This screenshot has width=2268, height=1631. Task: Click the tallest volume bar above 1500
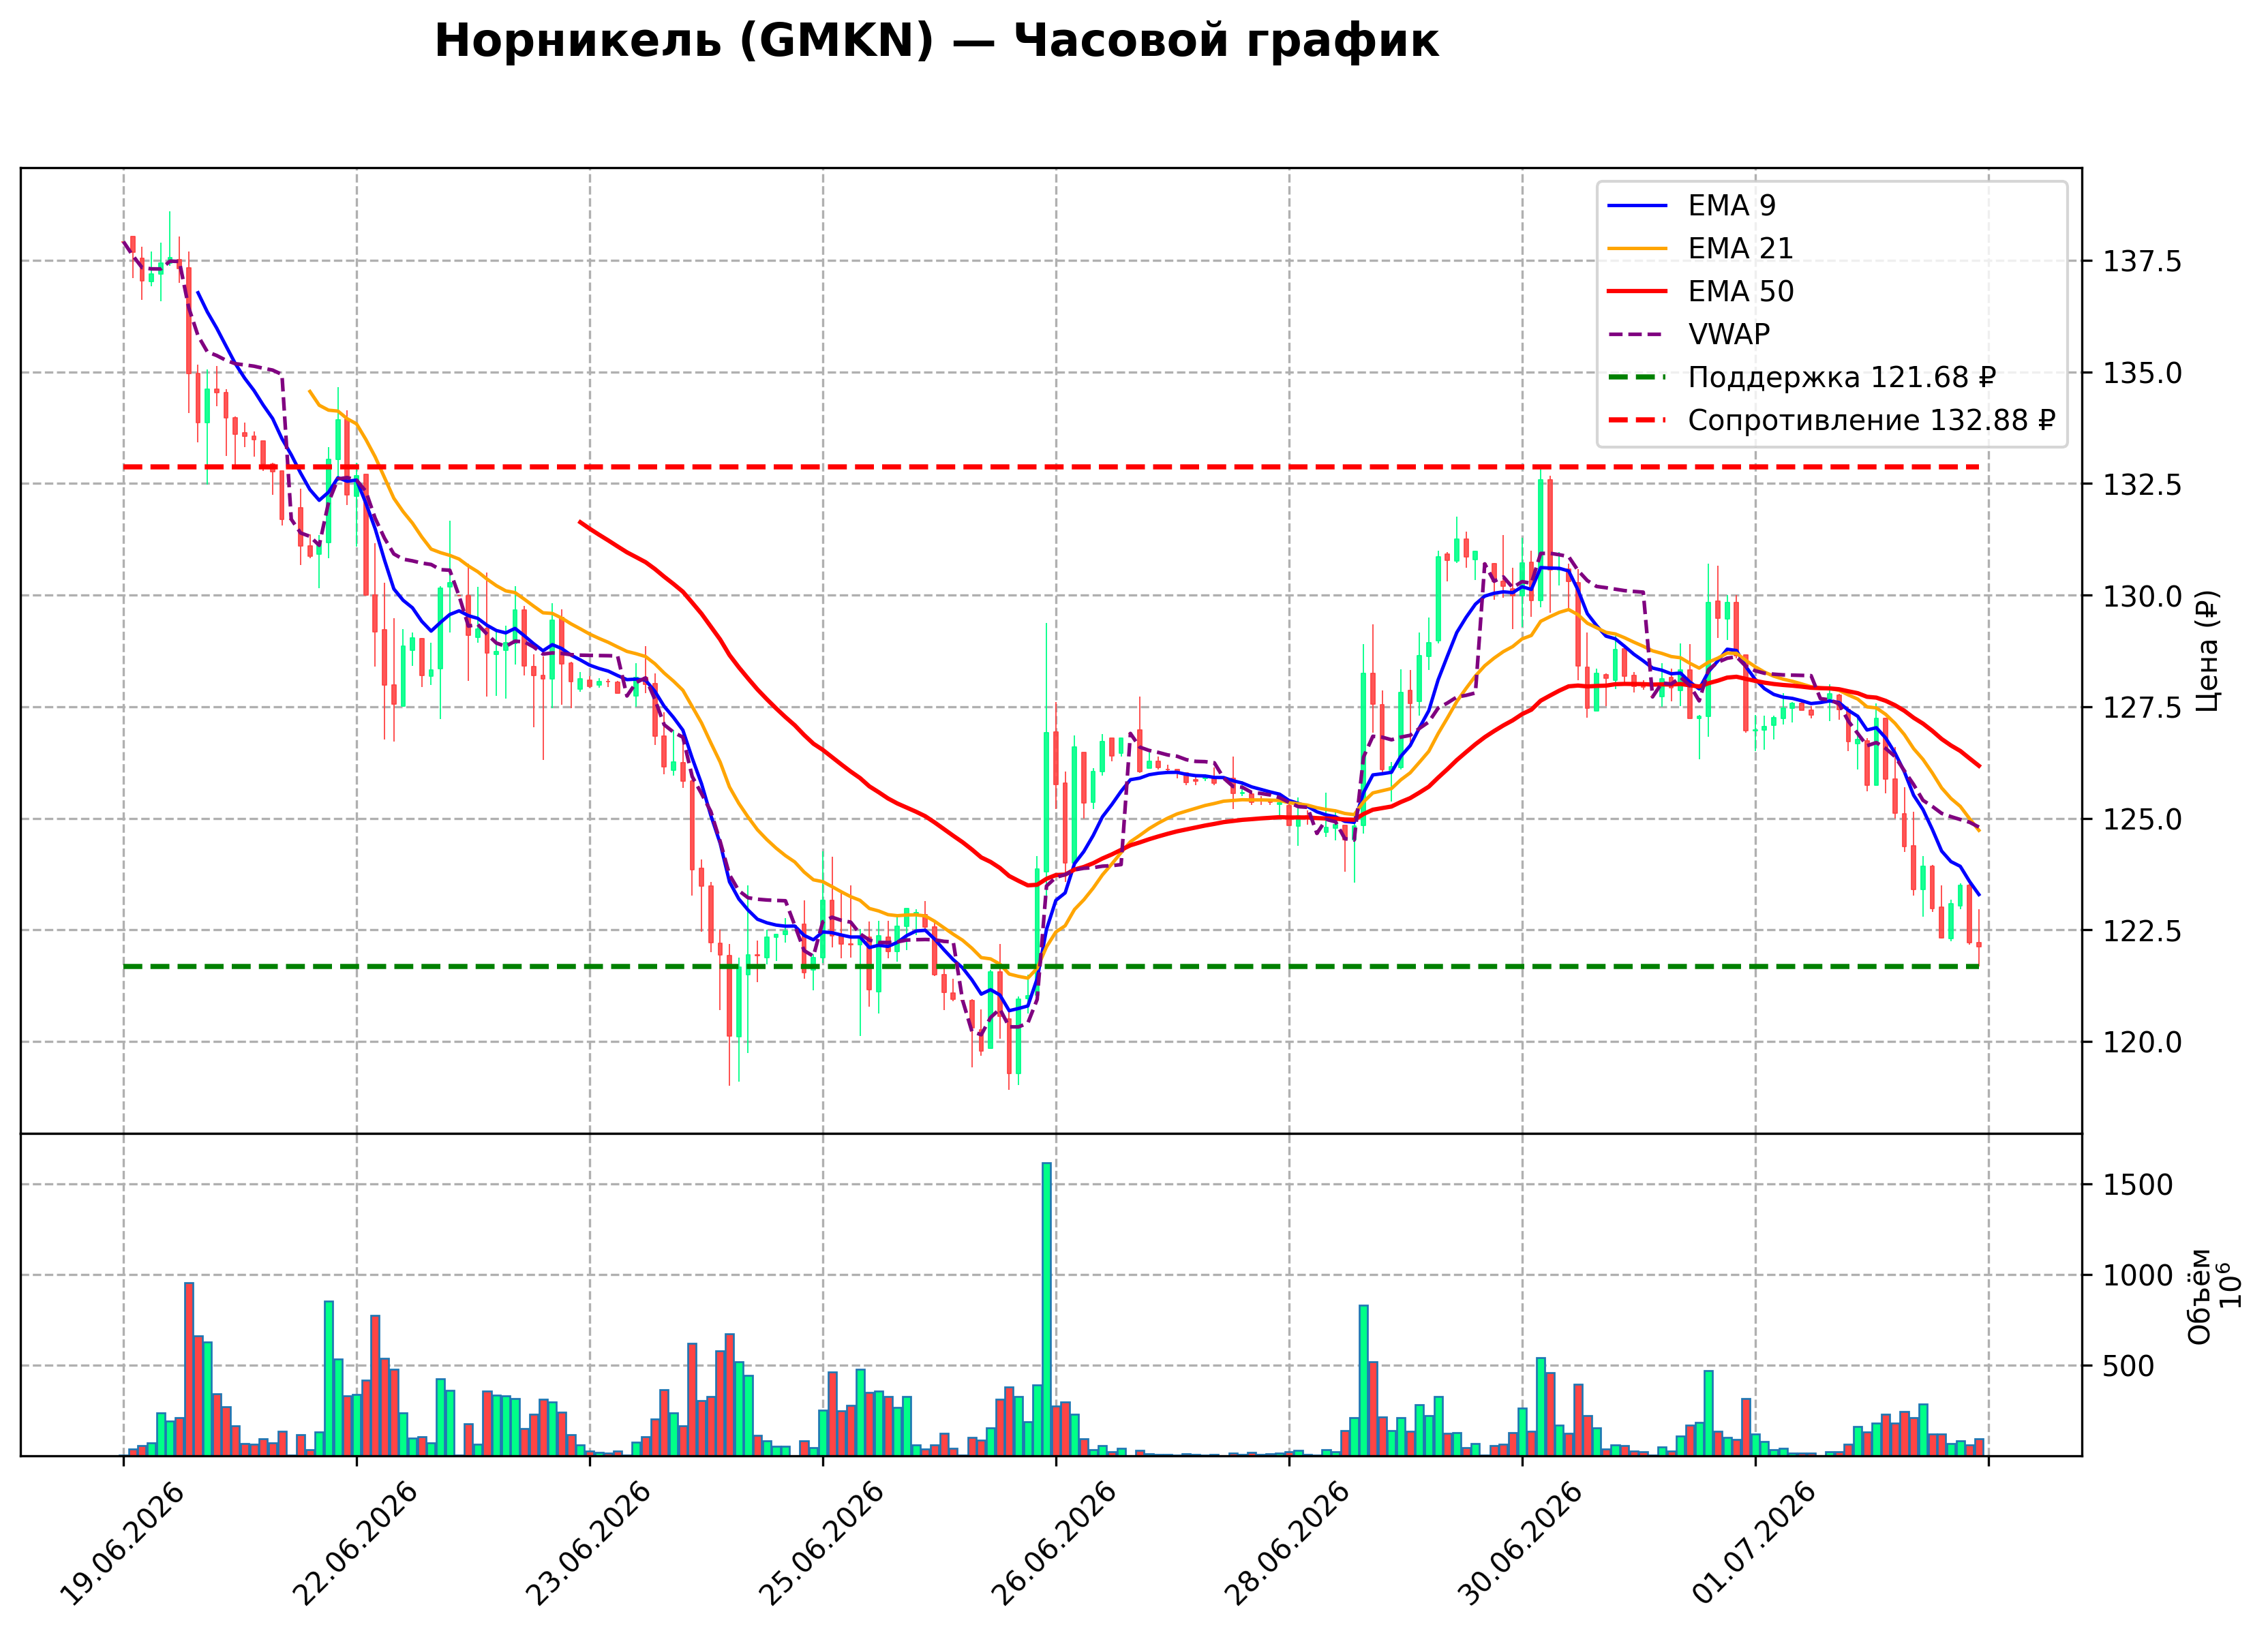point(1046,1309)
